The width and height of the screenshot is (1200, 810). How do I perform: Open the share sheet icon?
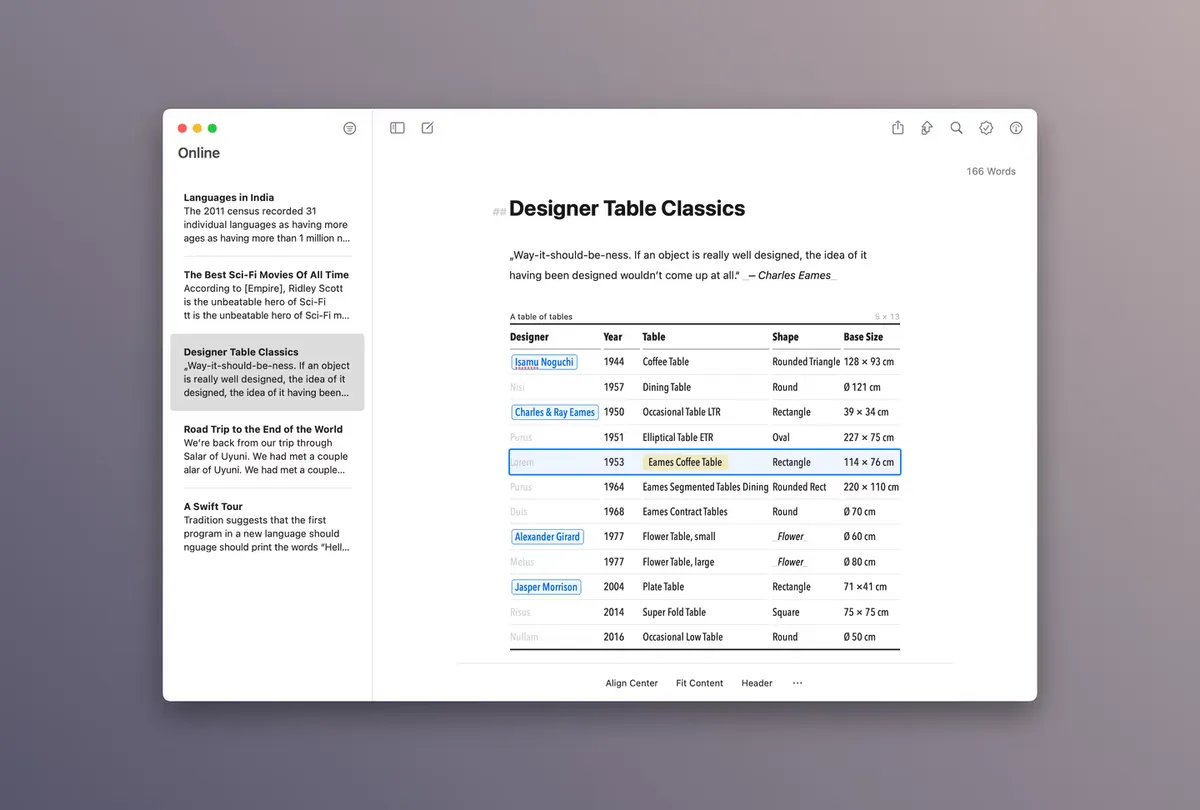(898, 128)
